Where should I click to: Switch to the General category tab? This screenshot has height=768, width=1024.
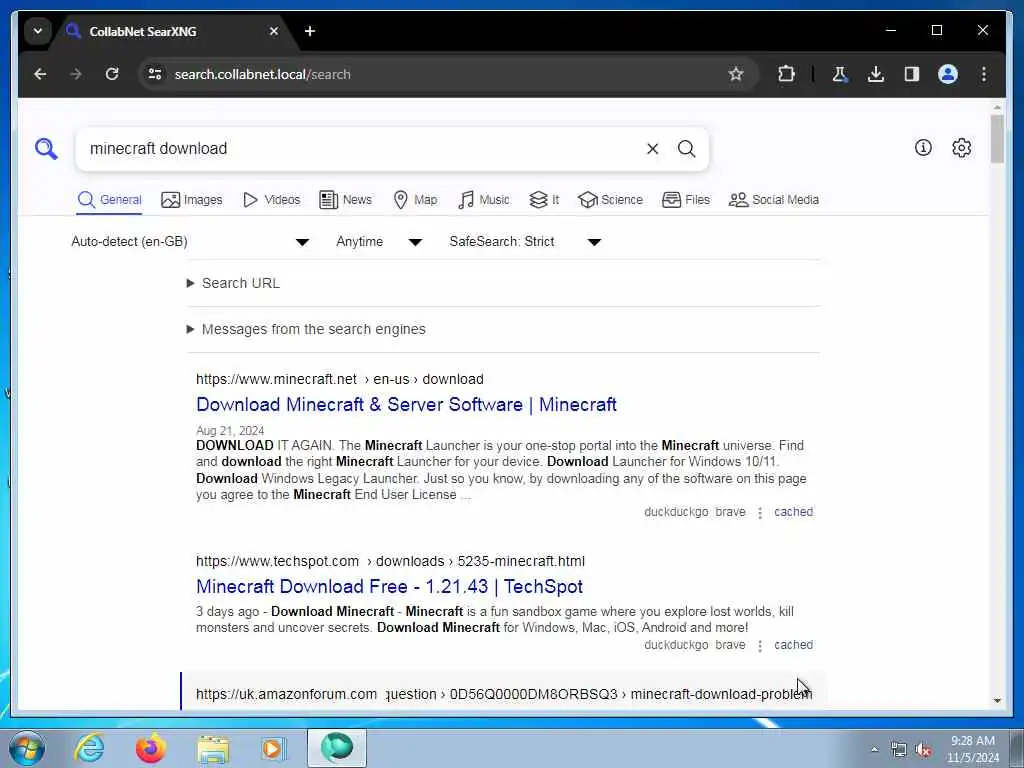click(109, 200)
